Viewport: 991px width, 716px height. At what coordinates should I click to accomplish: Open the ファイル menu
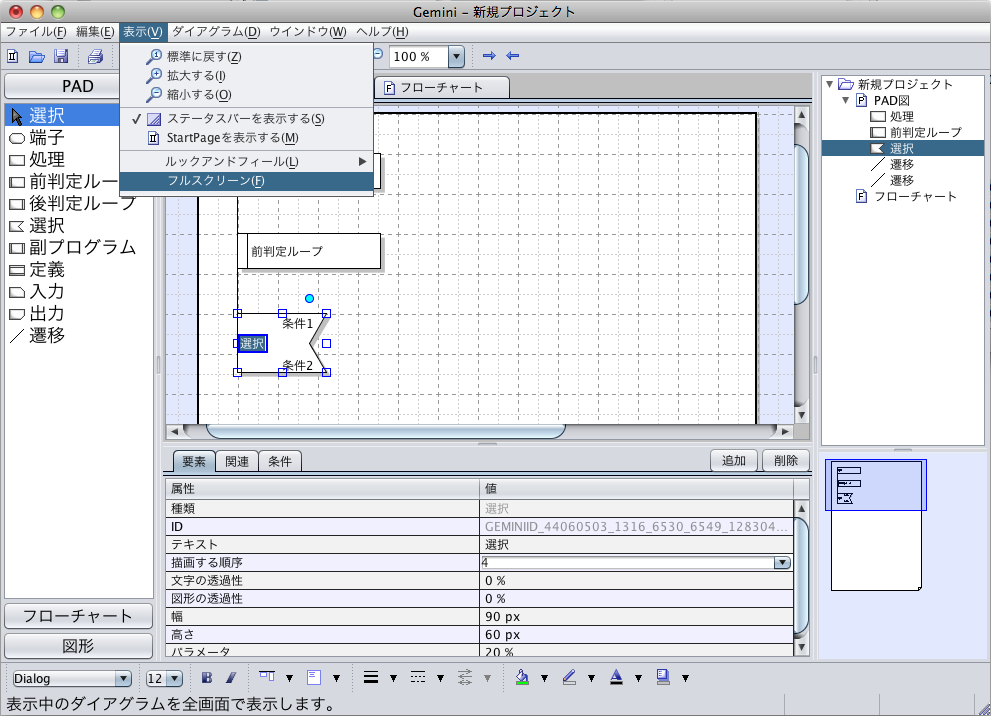click(36, 32)
